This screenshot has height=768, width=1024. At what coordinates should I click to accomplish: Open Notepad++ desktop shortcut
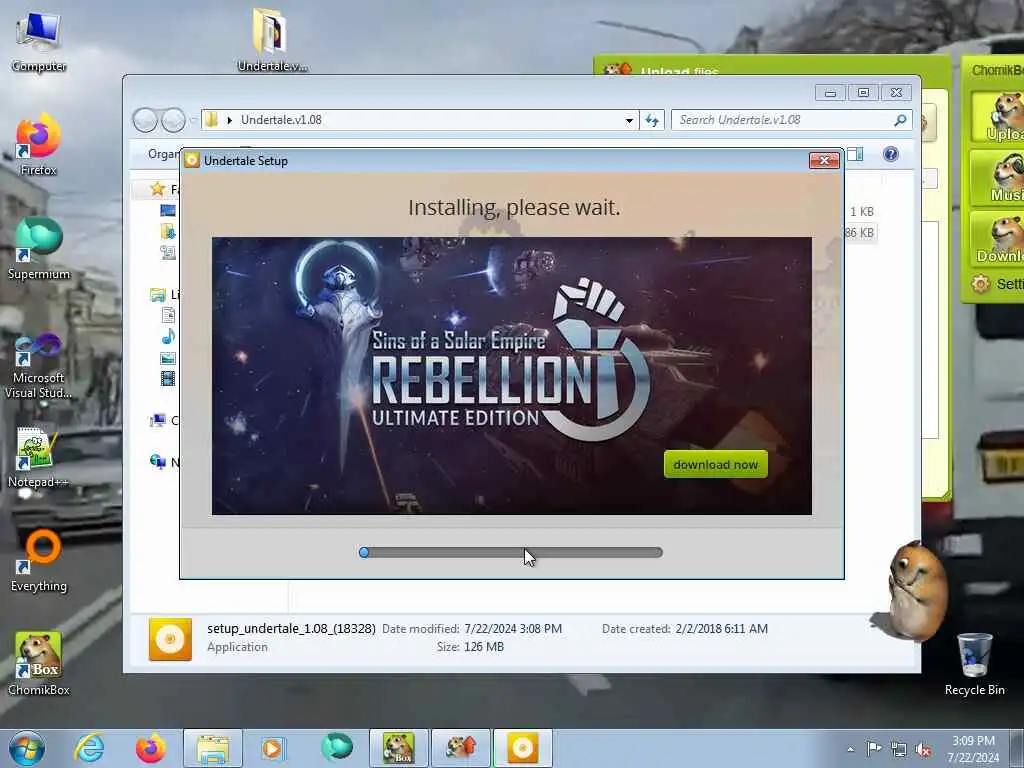(39, 457)
